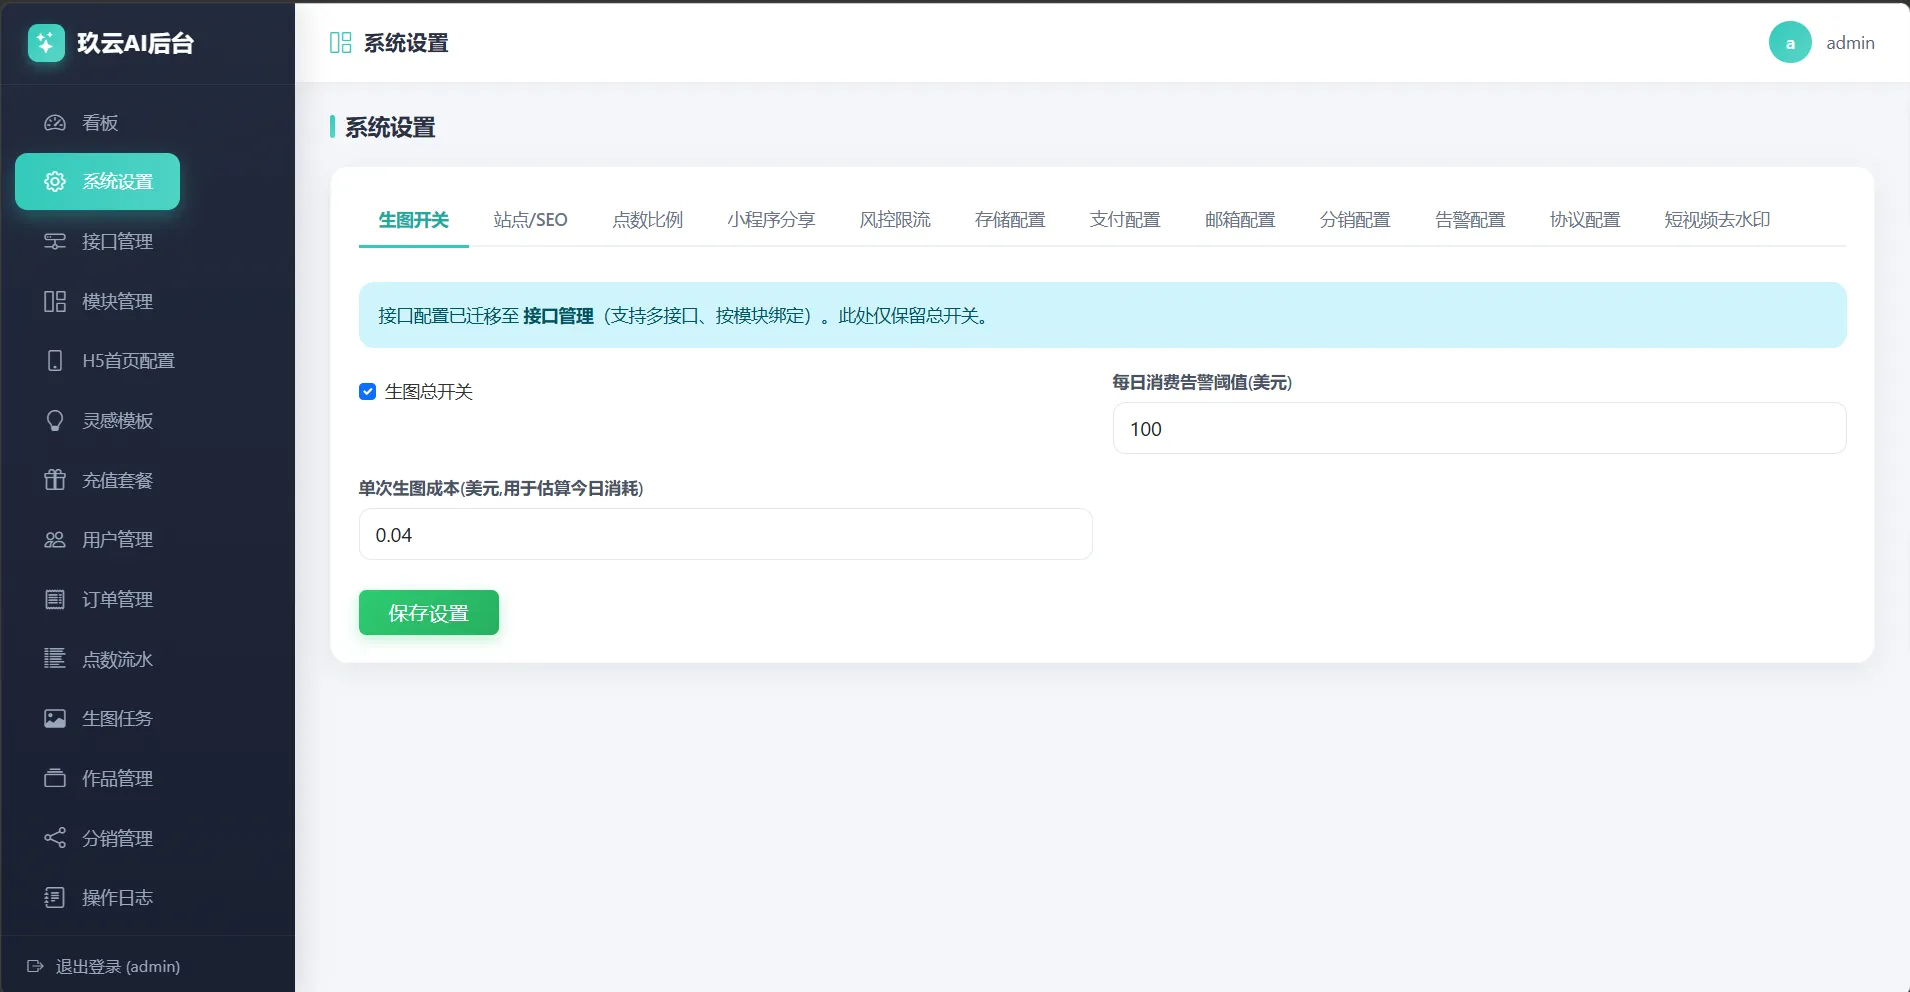
Task: Click the 系统设置 page heading
Action: 390,127
